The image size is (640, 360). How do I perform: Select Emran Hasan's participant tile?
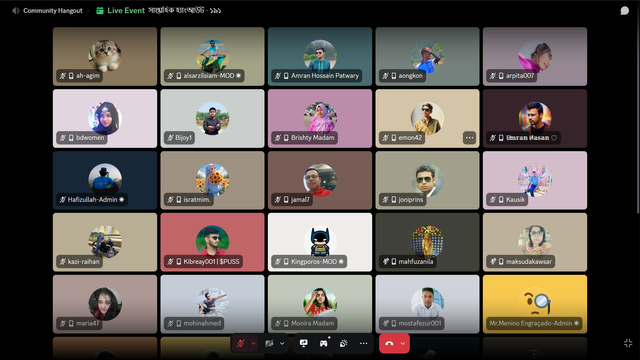pyautogui.click(x=535, y=118)
